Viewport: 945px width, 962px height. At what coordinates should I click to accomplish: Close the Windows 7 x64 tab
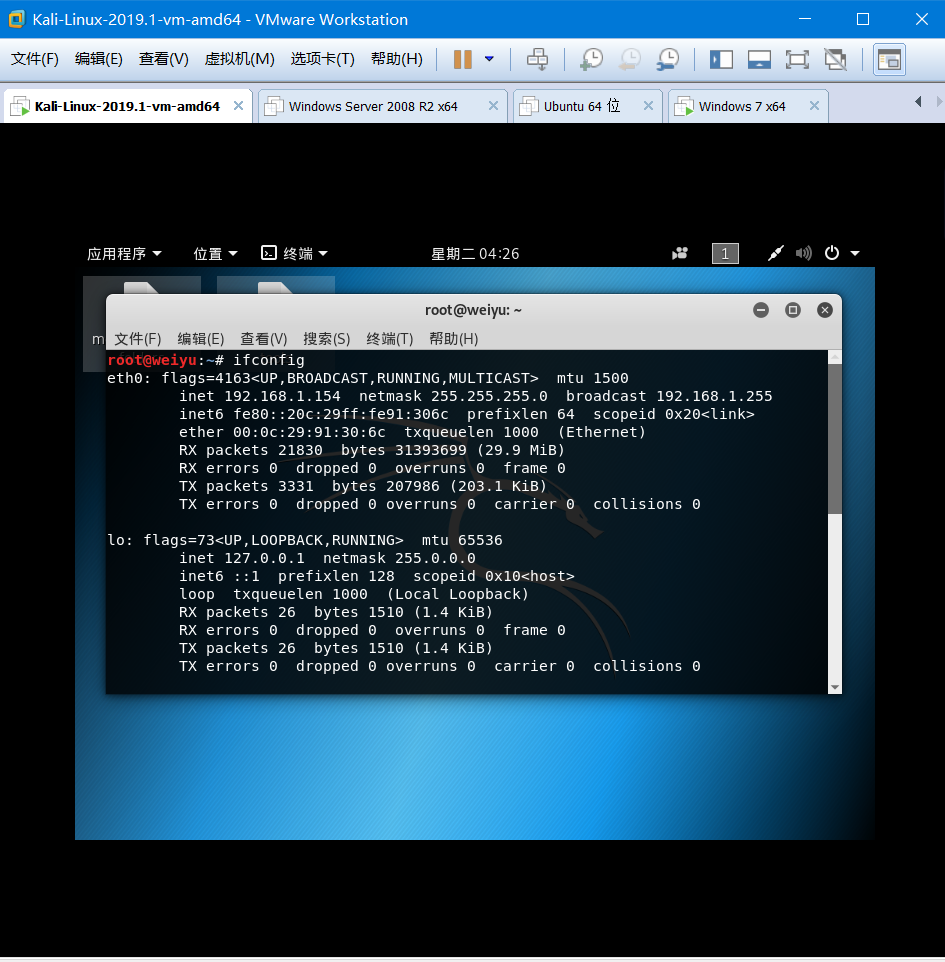(x=814, y=106)
